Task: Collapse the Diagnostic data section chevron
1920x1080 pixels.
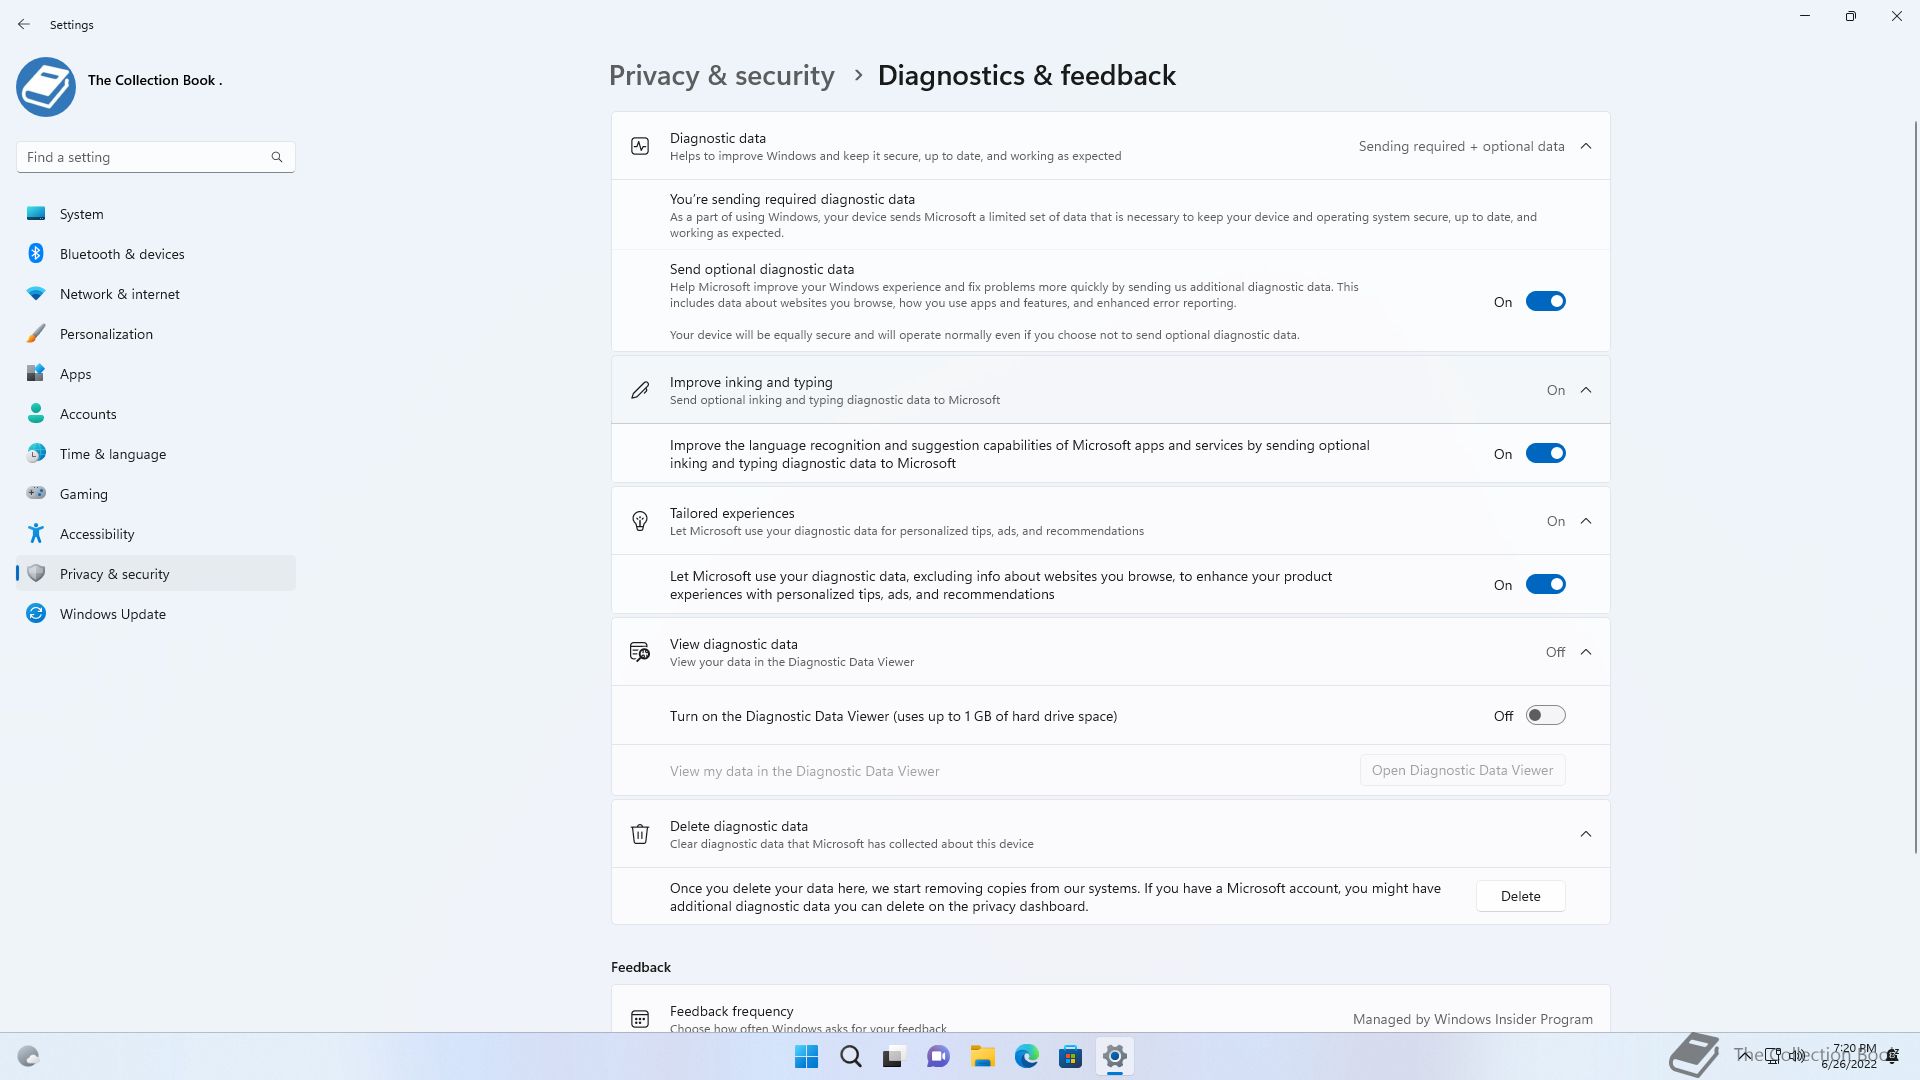Action: click(x=1586, y=146)
